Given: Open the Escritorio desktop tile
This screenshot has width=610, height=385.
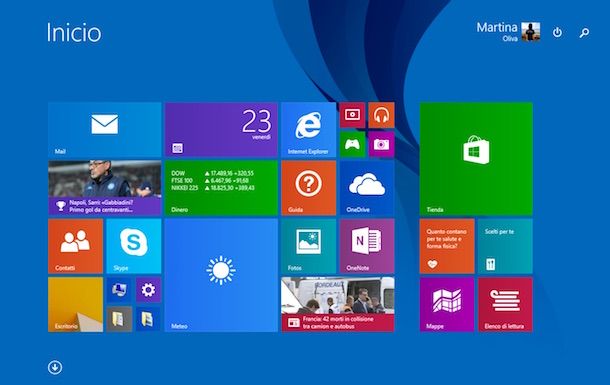Looking at the screenshot, I should pyautogui.click(x=75, y=304).
